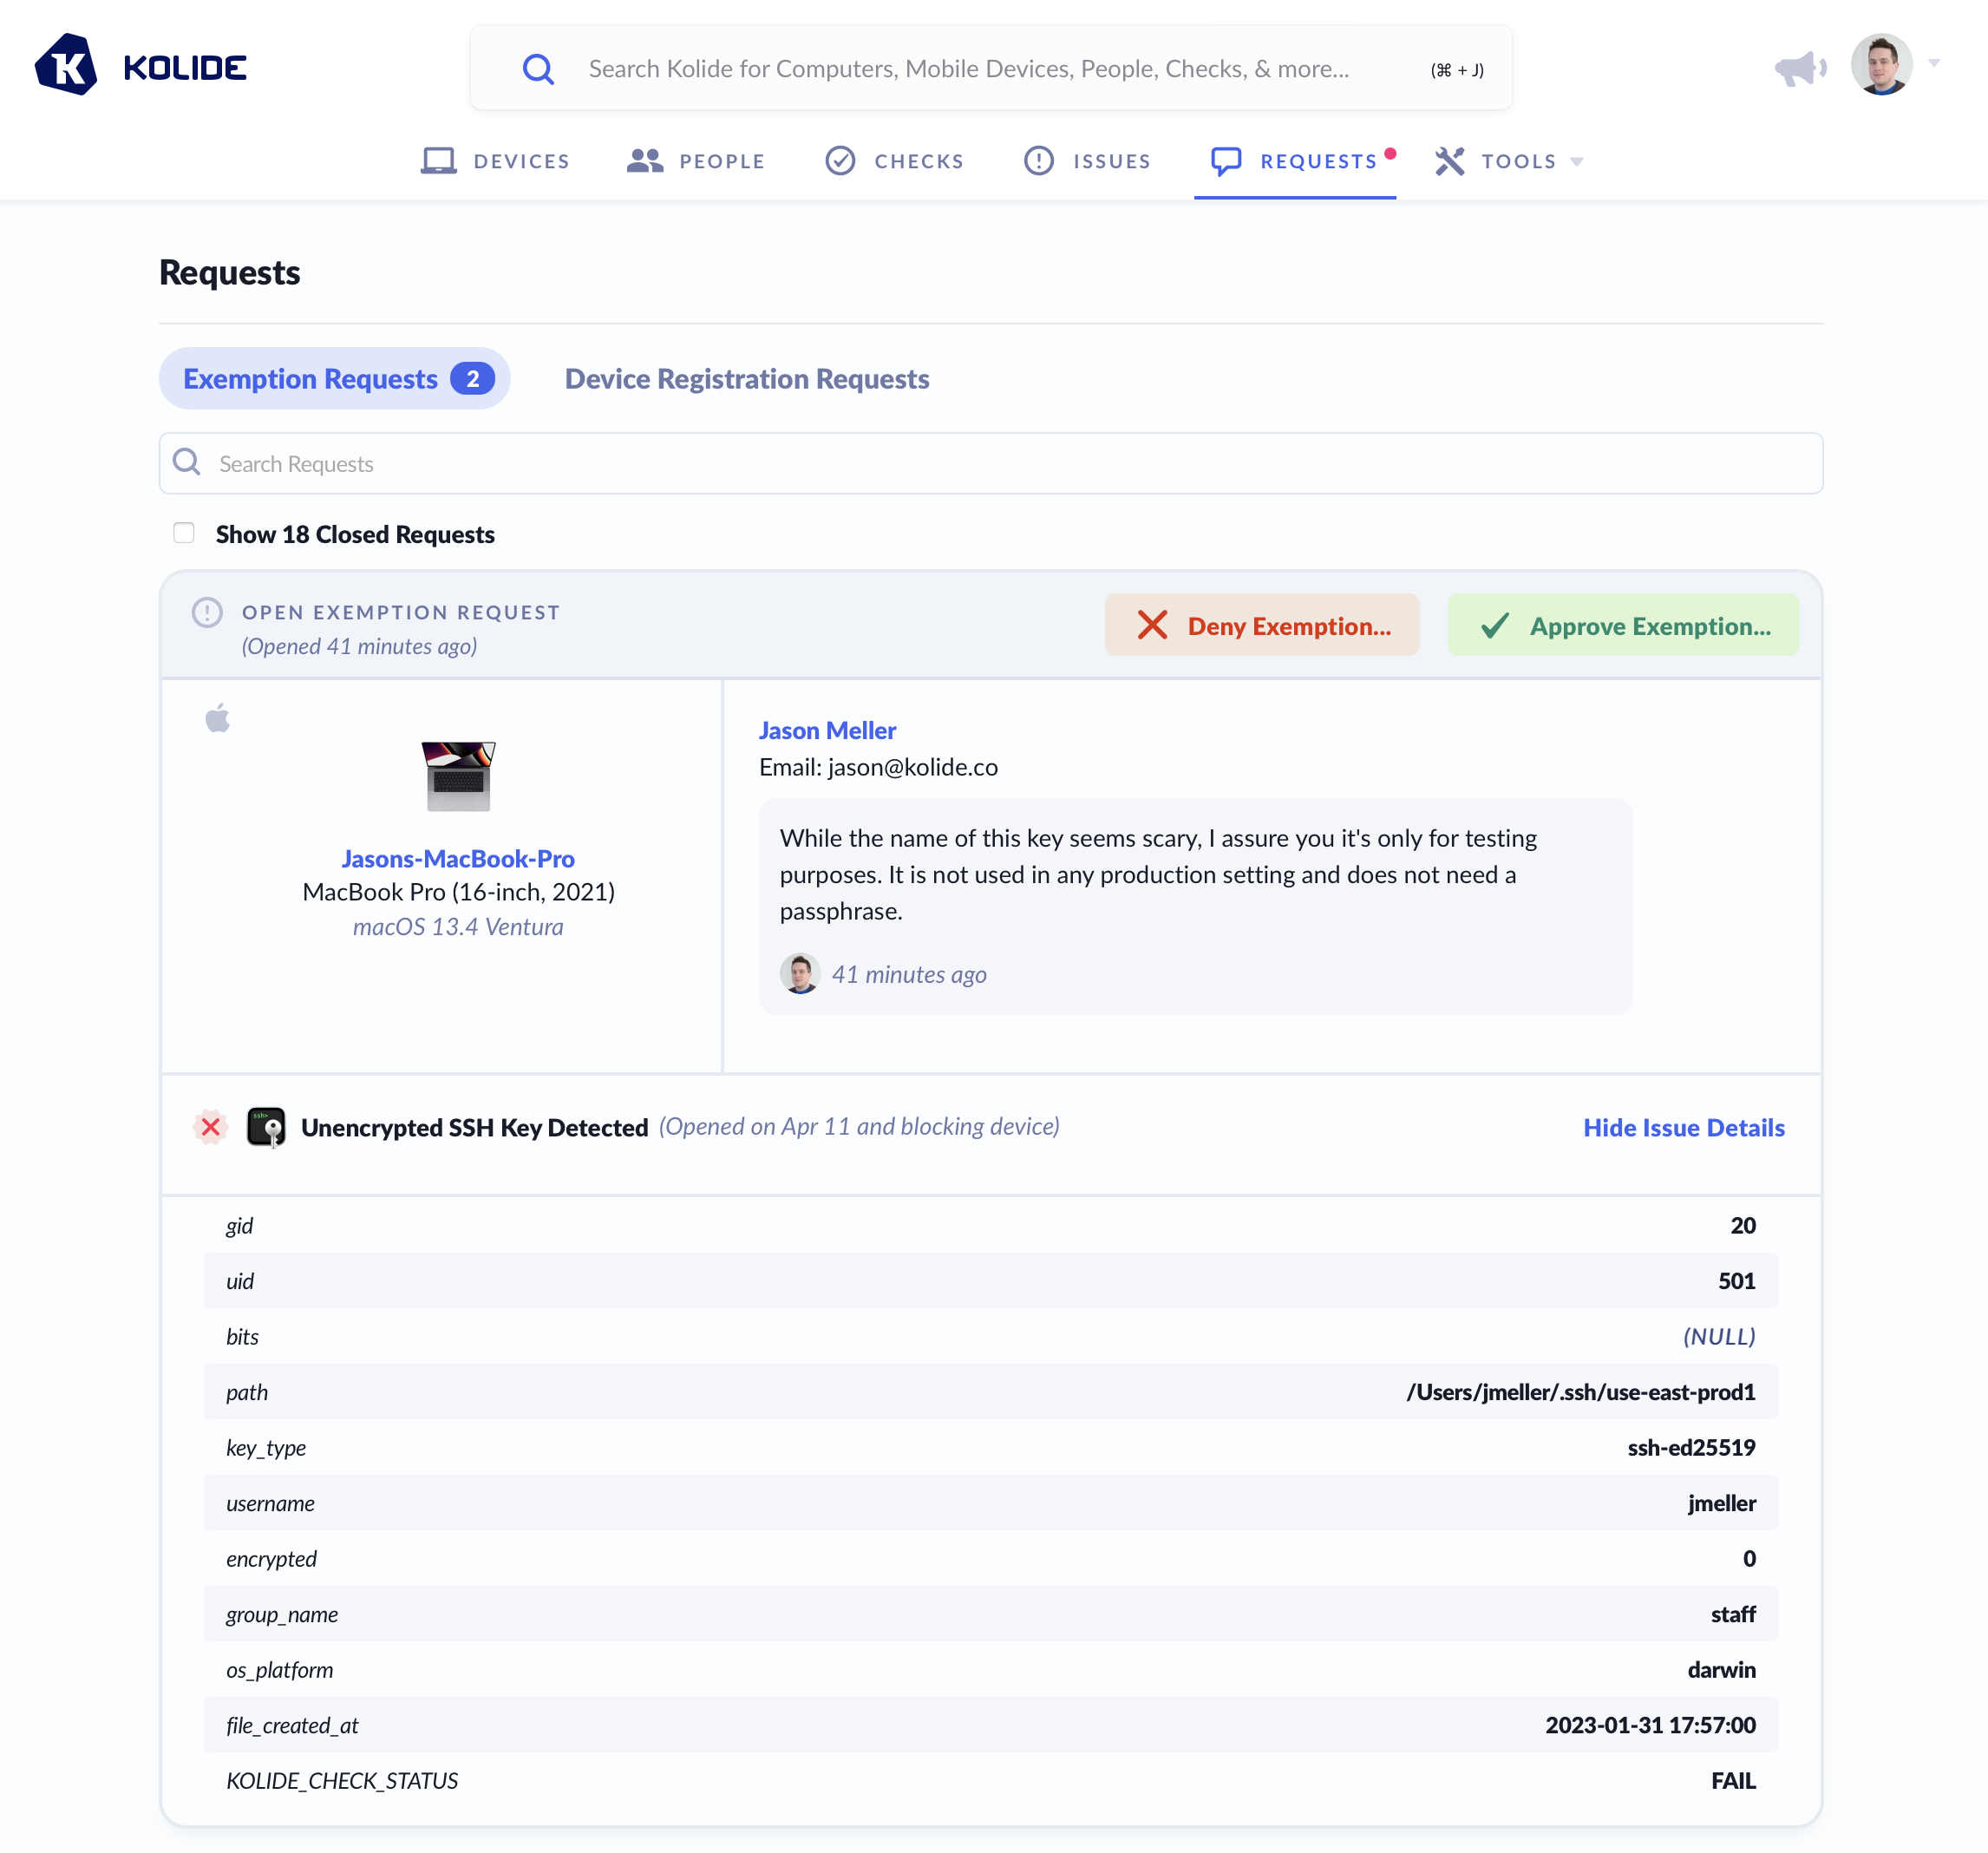Click the global search magnifier icon
This screenshot has width=1988, height=1853.
[538, 69]
